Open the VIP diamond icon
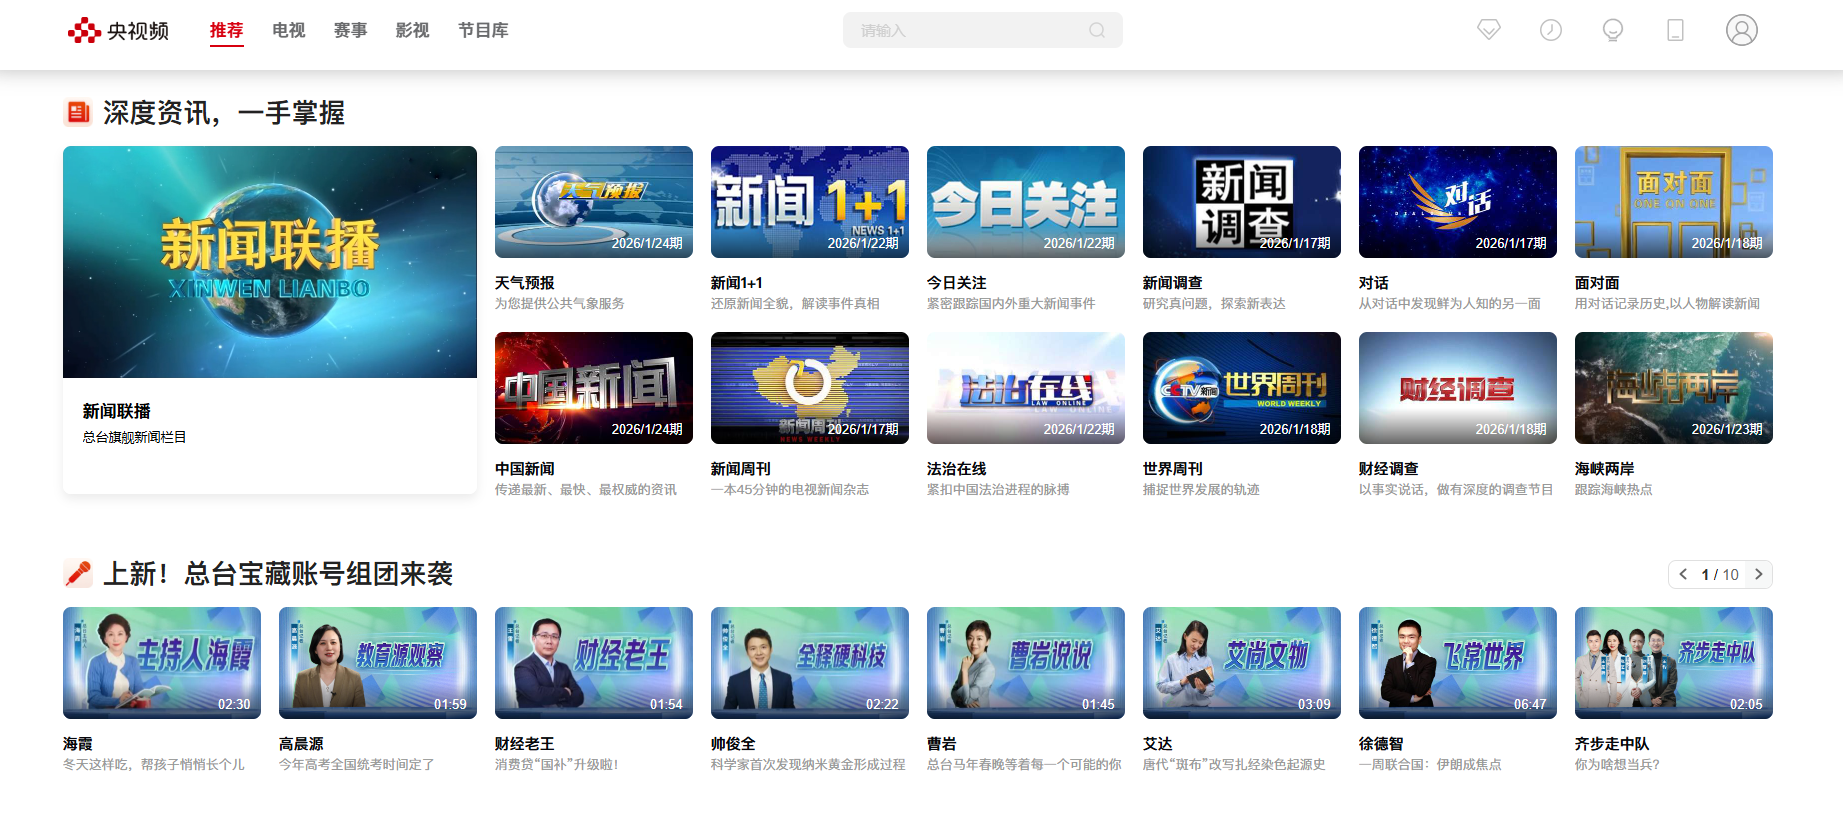 coord(1489,30)
